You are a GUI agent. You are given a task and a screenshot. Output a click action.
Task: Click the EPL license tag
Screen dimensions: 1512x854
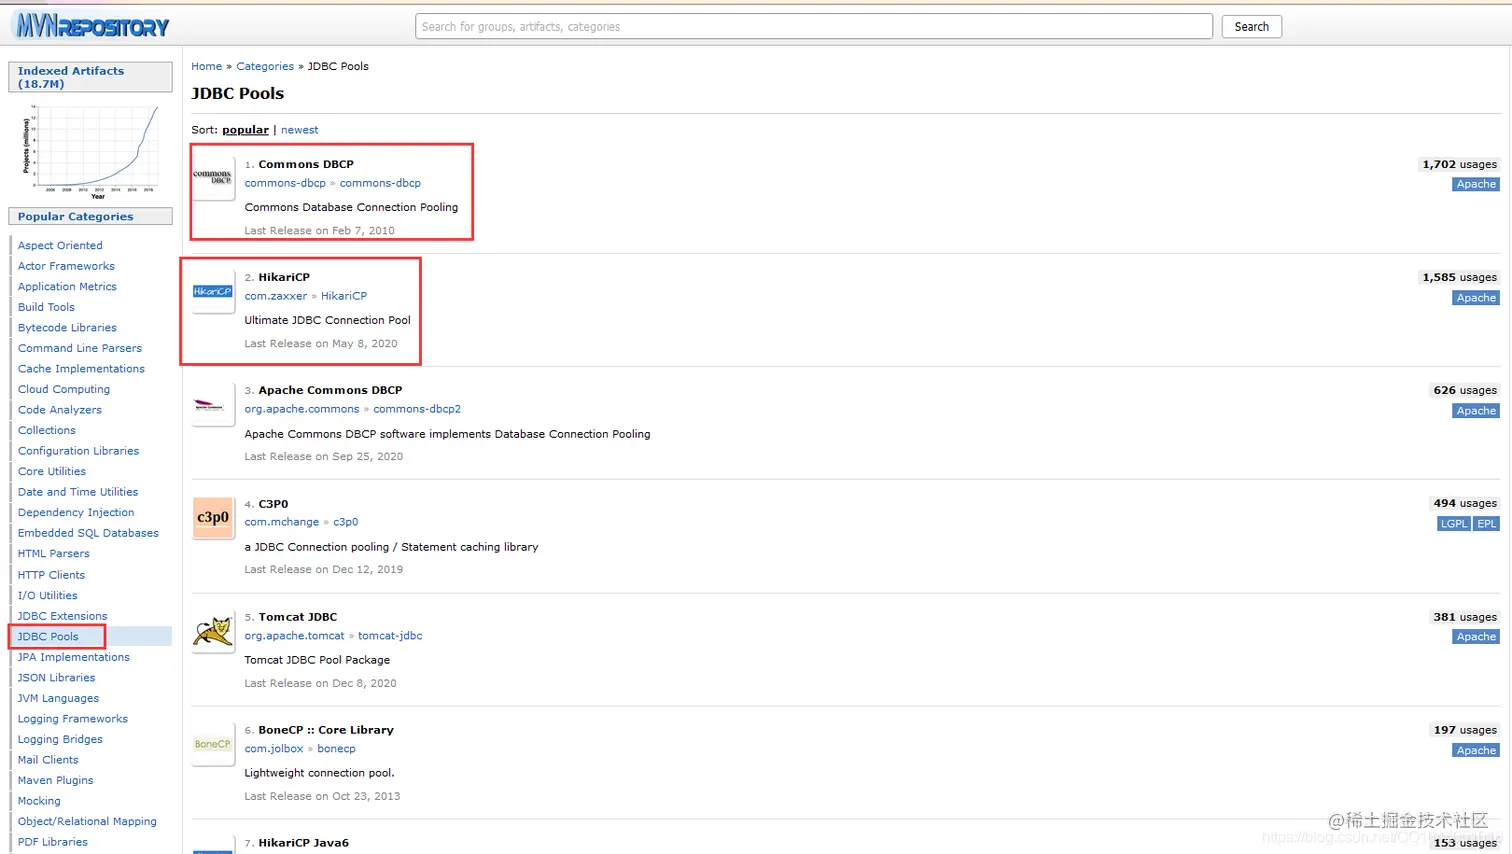pyautogui.click(x=1487, y=524)
